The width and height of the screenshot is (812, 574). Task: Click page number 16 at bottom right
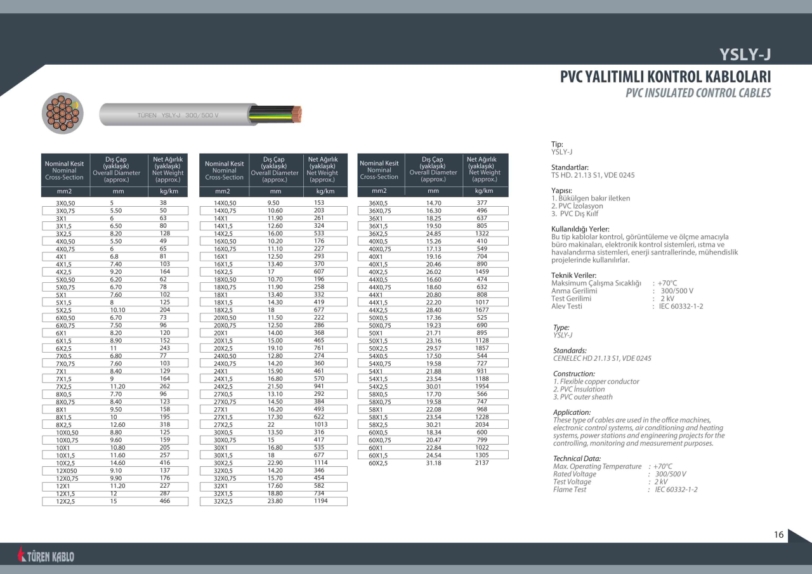pos(779,534)
